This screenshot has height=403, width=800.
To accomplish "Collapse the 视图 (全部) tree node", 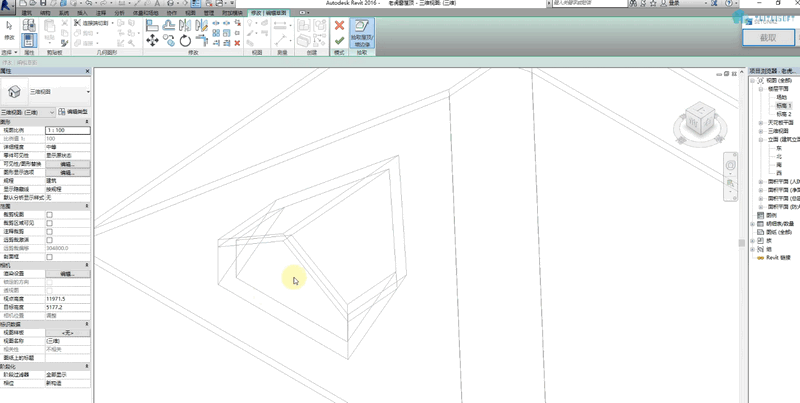I will (753, 81).
